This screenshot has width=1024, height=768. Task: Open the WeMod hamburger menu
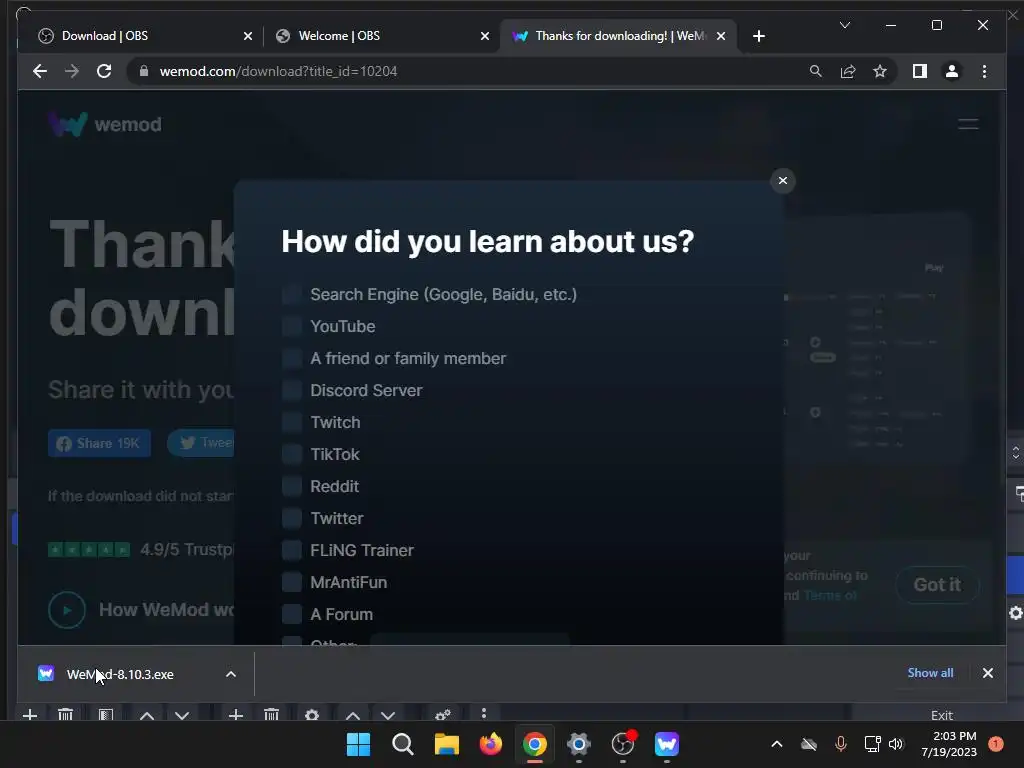(x=968, y=124)
